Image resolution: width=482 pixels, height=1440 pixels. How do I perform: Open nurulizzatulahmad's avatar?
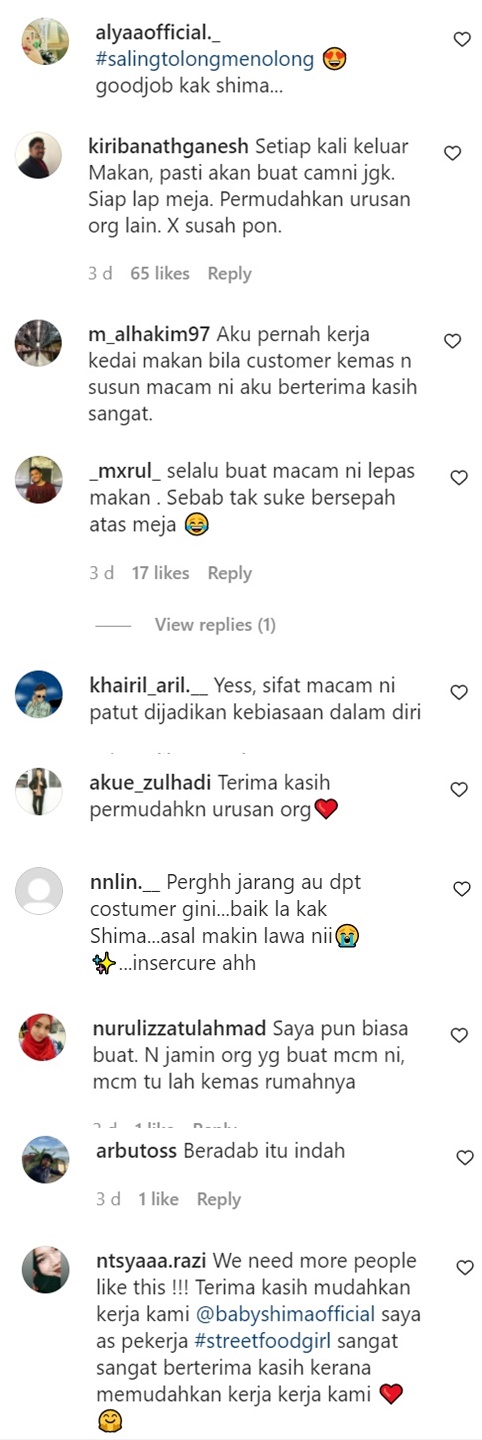43,1038
